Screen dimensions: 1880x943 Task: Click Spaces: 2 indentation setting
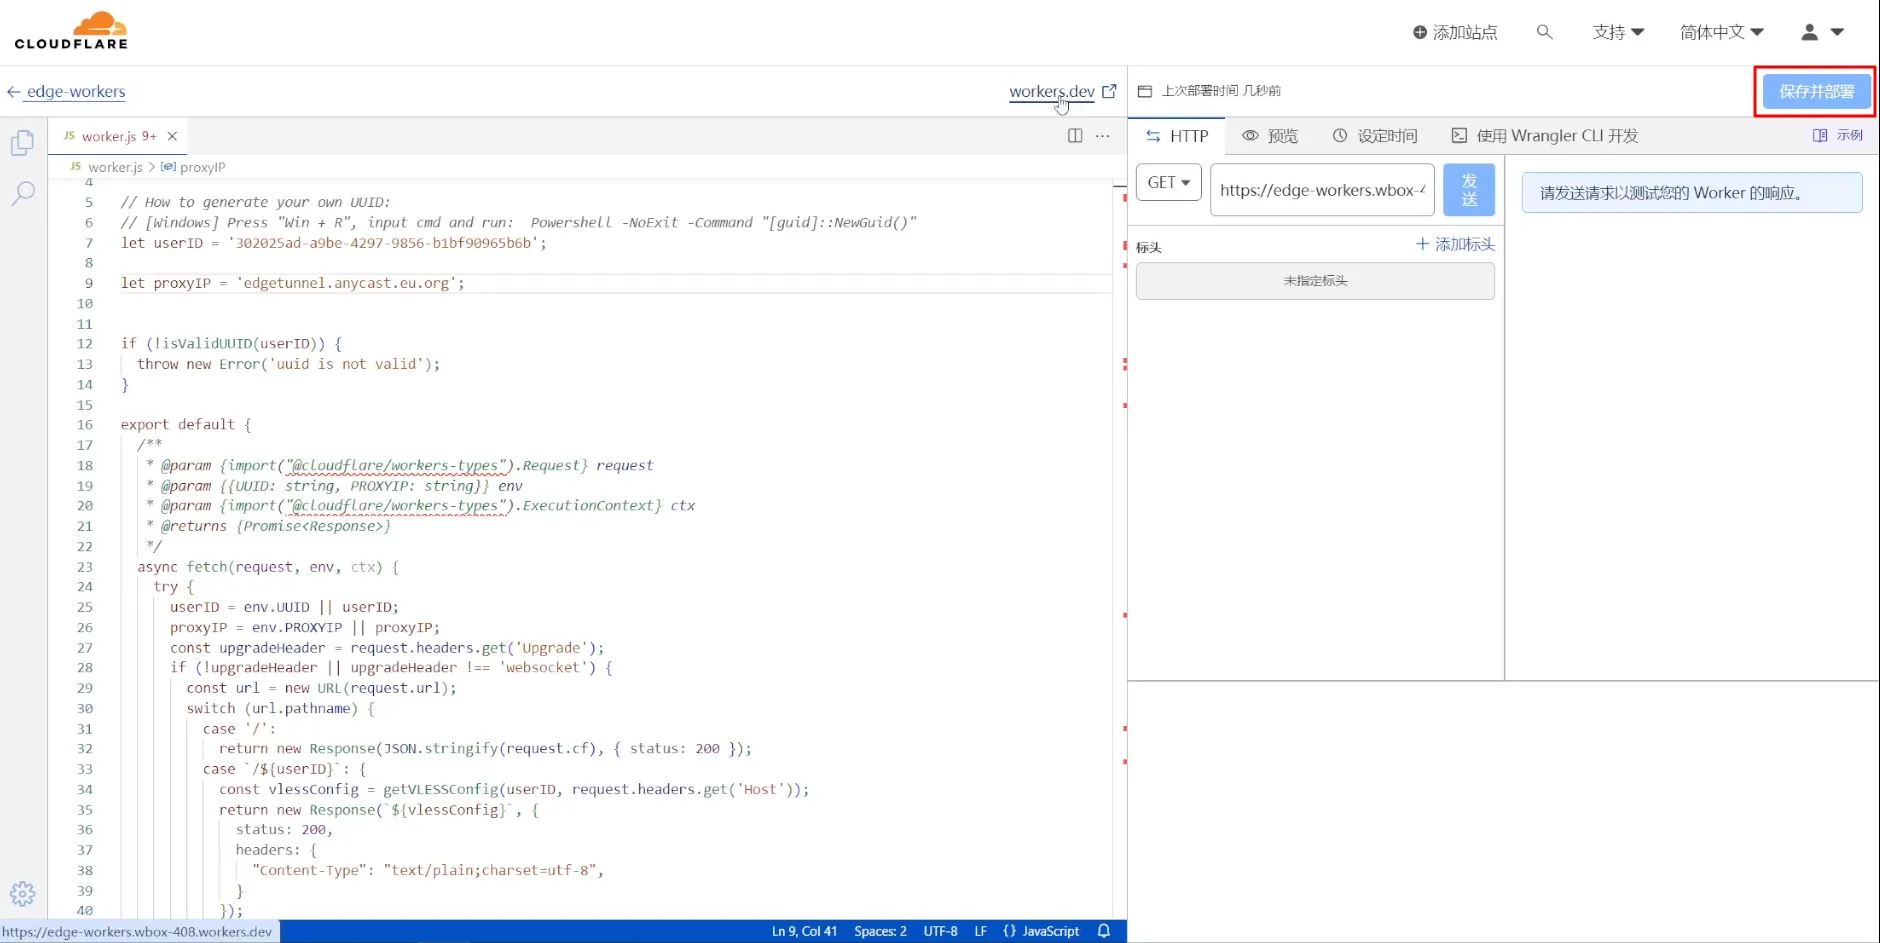[x=880, y=931]
